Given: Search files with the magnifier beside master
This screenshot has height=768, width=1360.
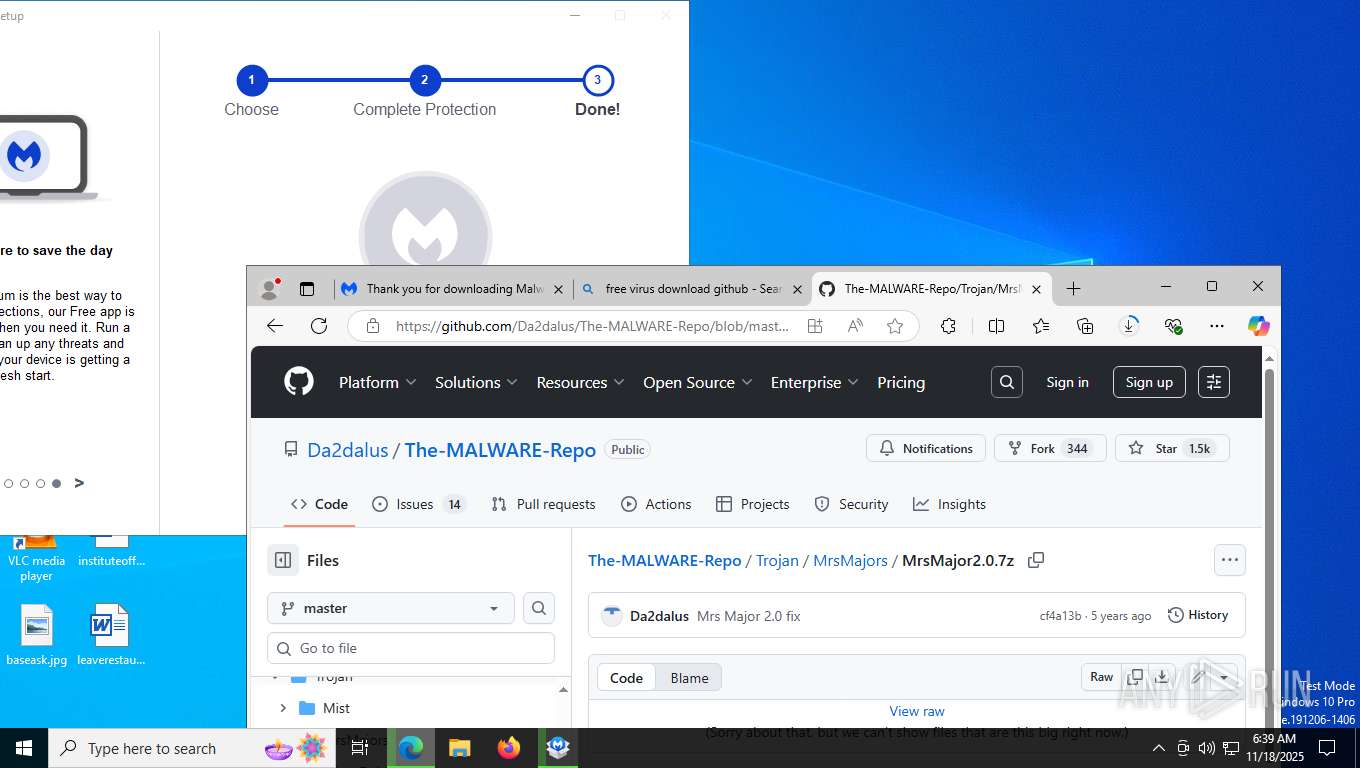Looking at the screenshot, I should point(539,608).
